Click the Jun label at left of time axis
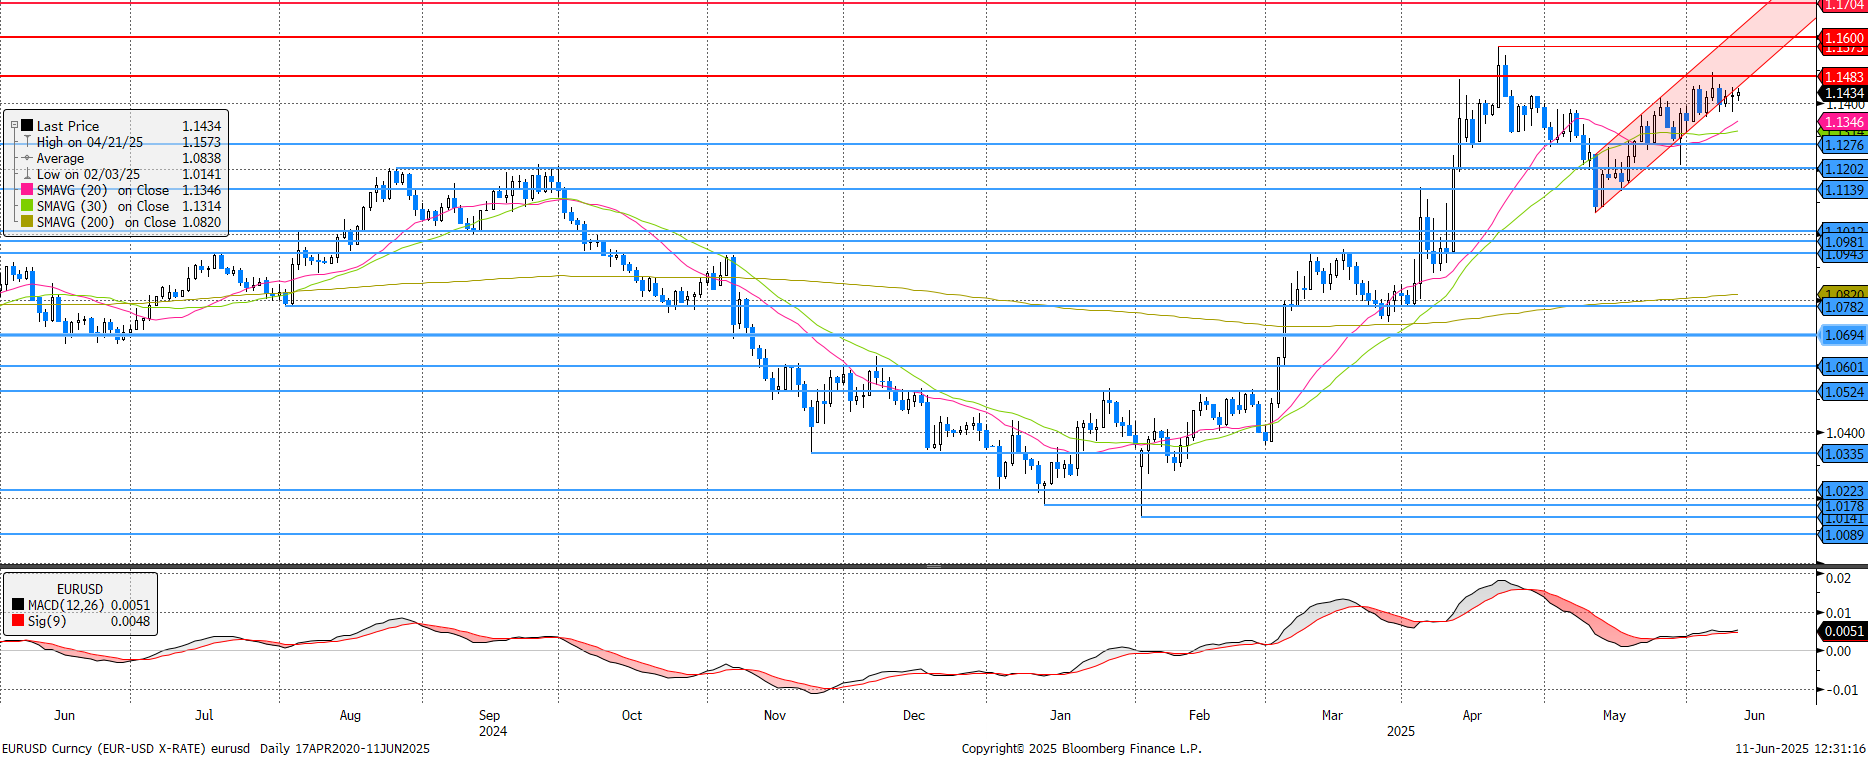 64,715
